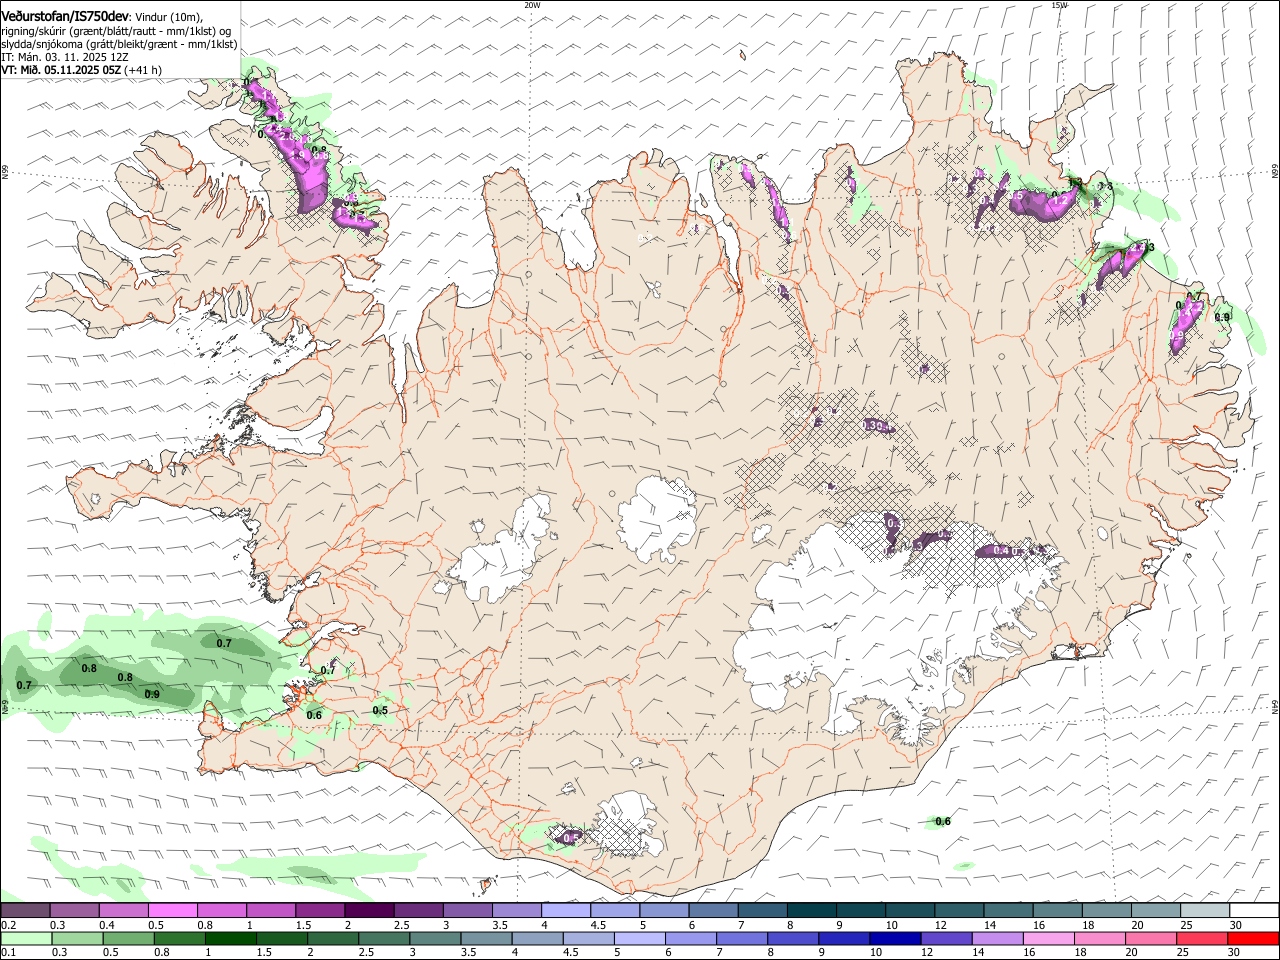Click the upper legend swatch between 12 and 14
Viewport: 1280px width, 960px height.
pos(958,910)
